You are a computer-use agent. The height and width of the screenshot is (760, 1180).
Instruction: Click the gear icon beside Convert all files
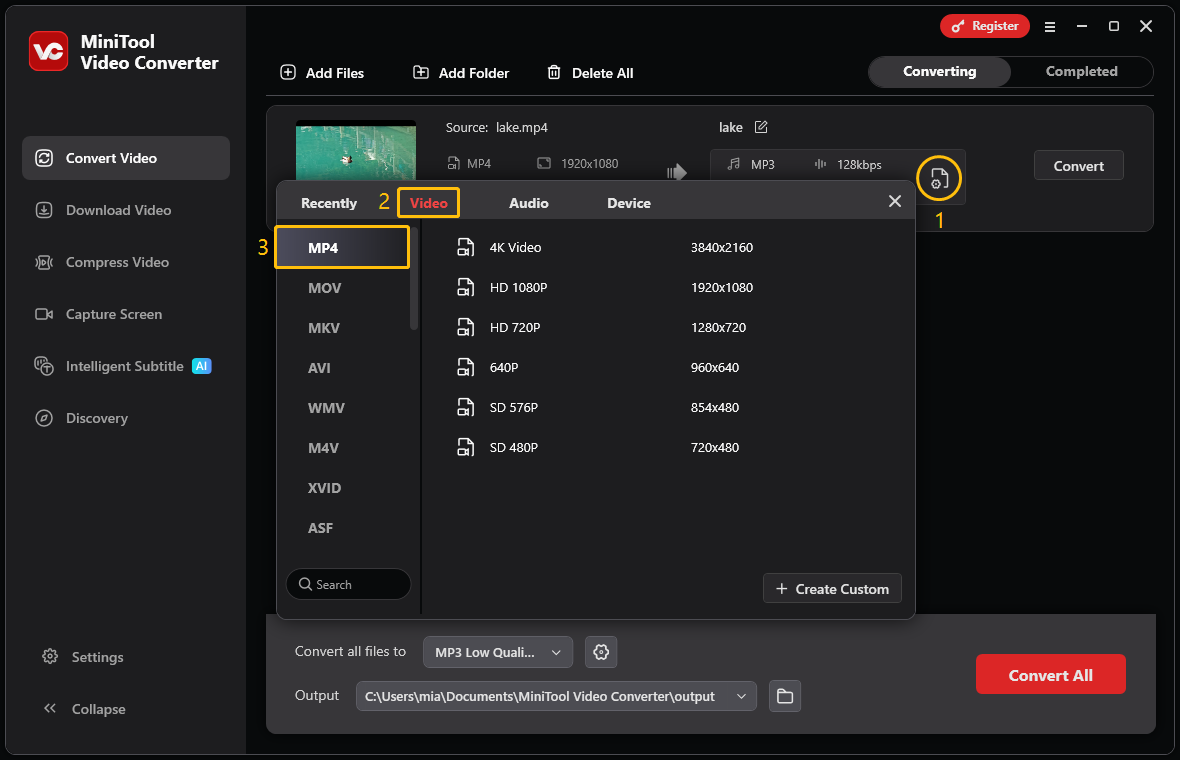click(600, 652)
